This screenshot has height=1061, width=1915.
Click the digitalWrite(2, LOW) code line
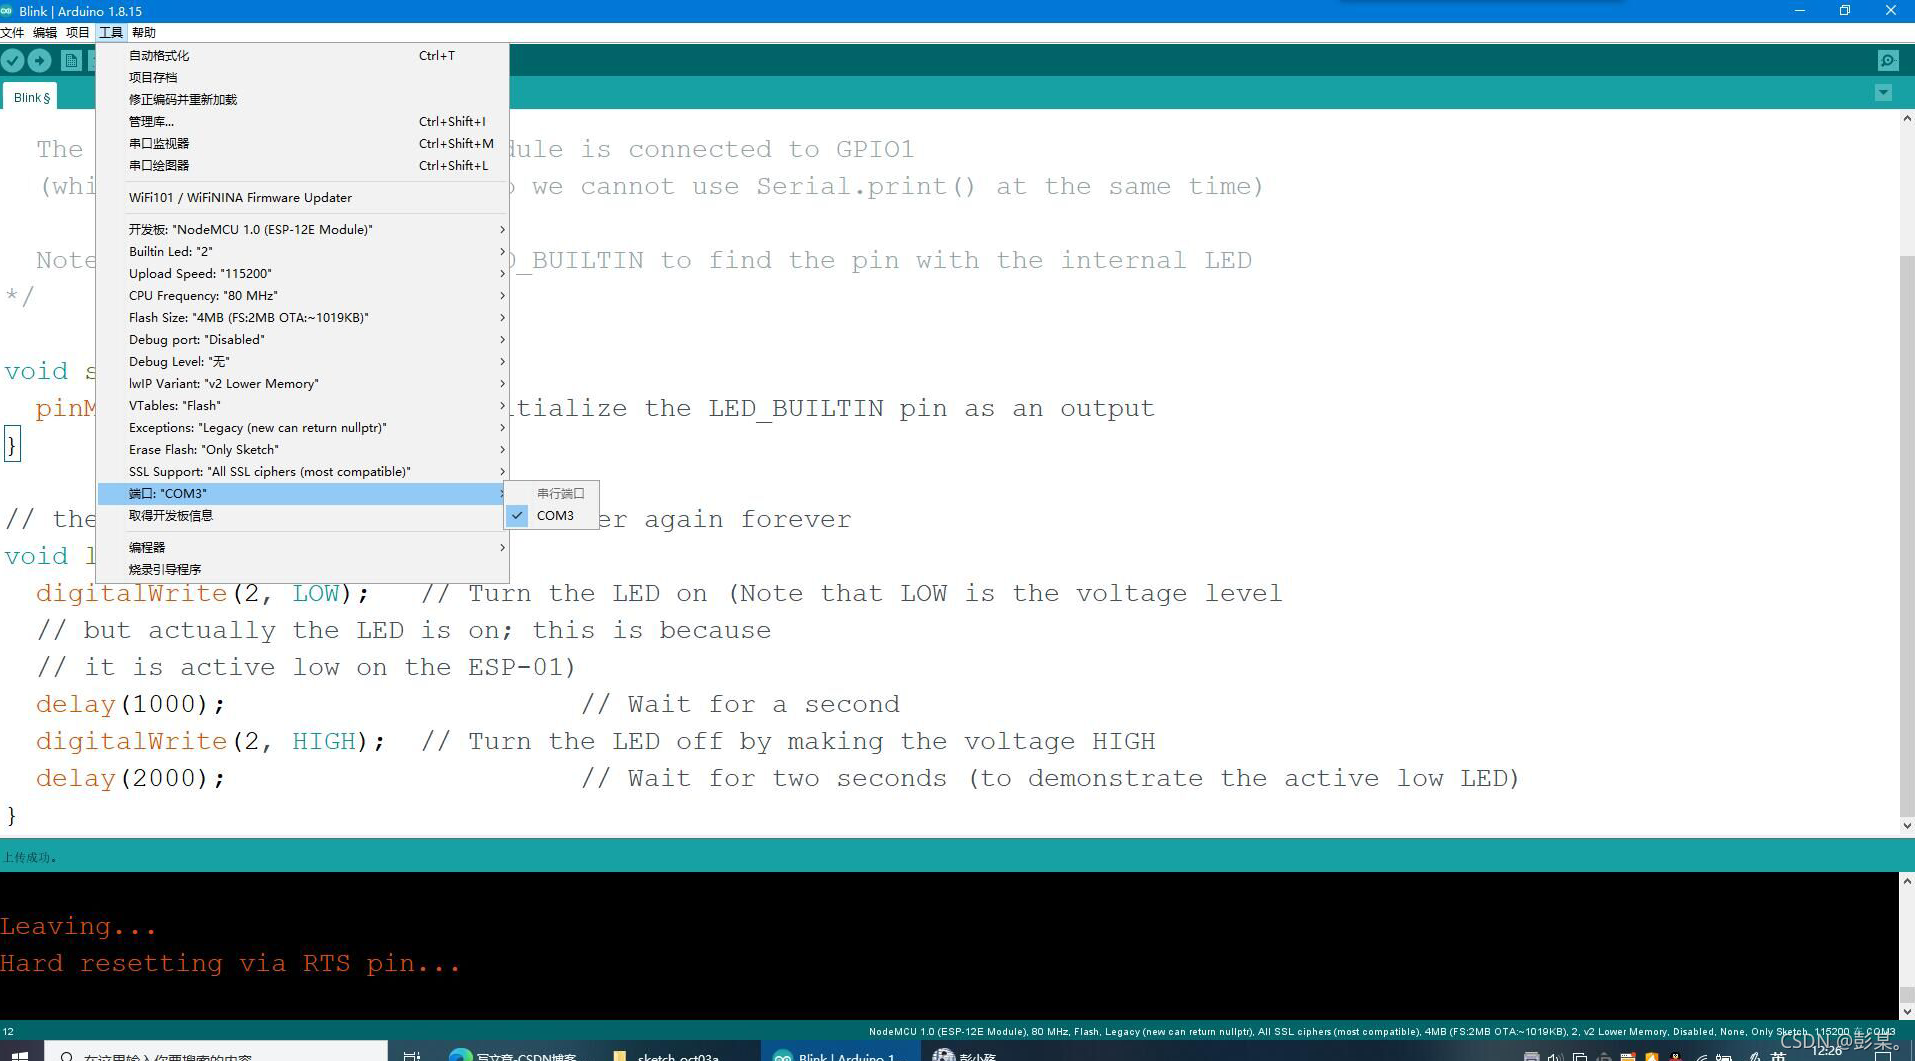pos(202,594)
